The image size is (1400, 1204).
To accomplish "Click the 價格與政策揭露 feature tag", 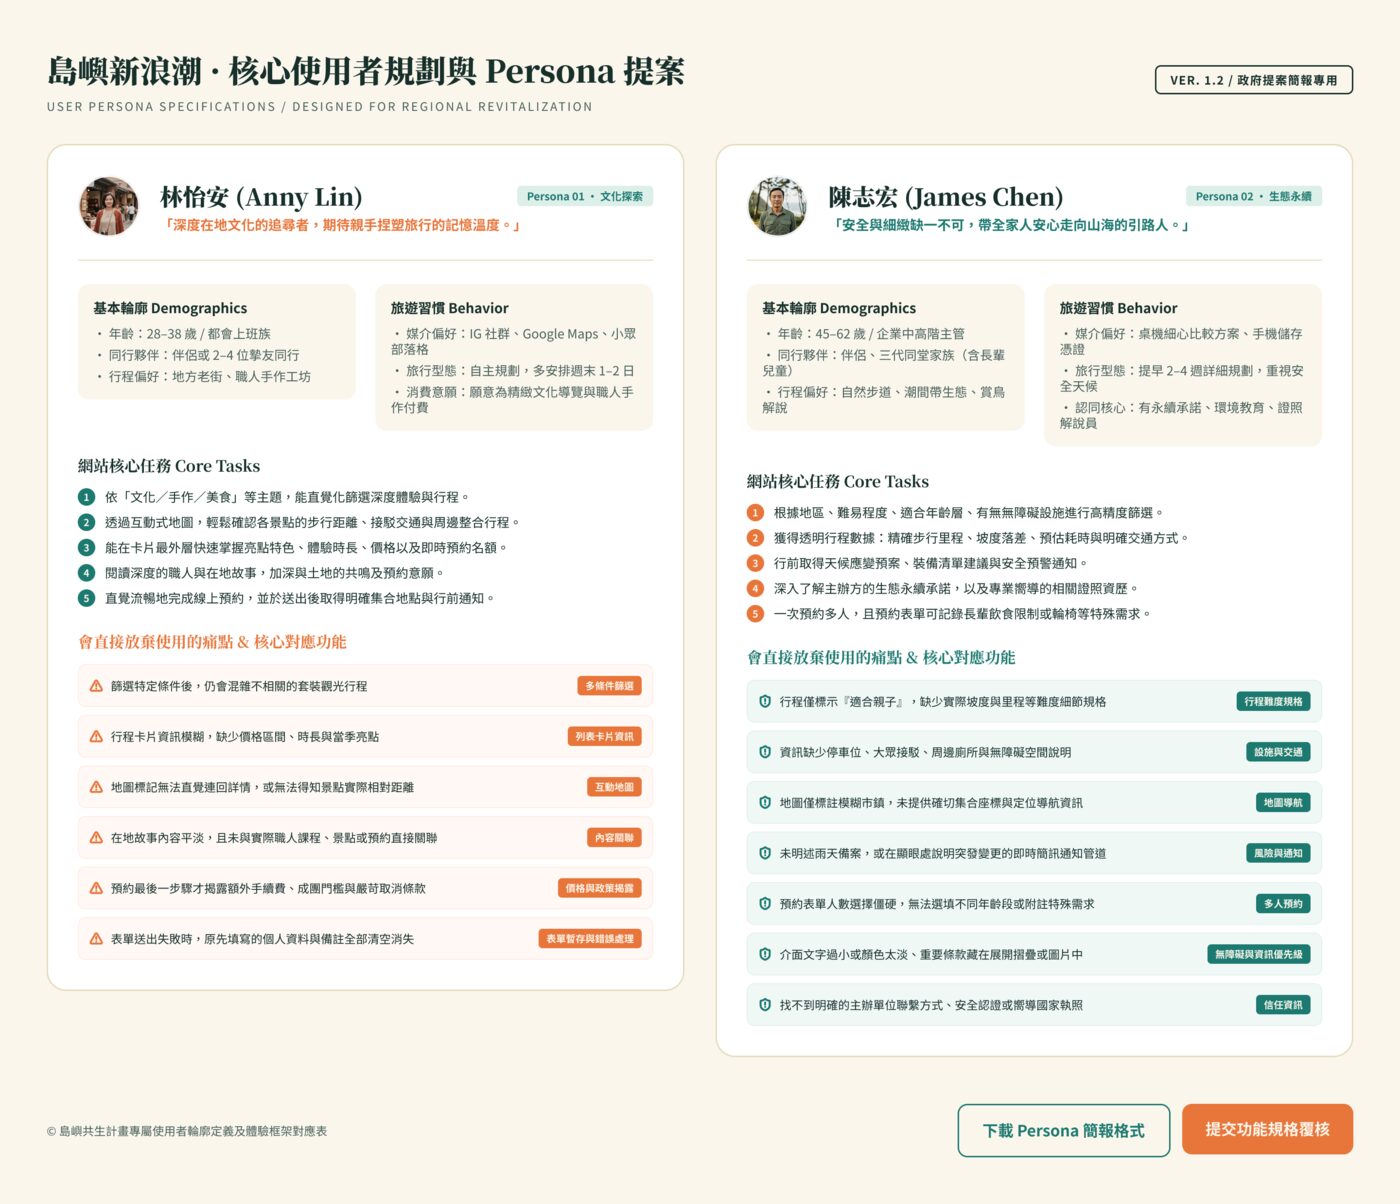I will tap(599, 888).
